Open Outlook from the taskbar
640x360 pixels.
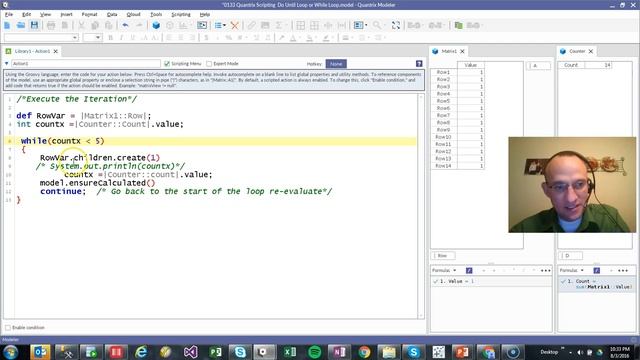(x=40, y=352)
